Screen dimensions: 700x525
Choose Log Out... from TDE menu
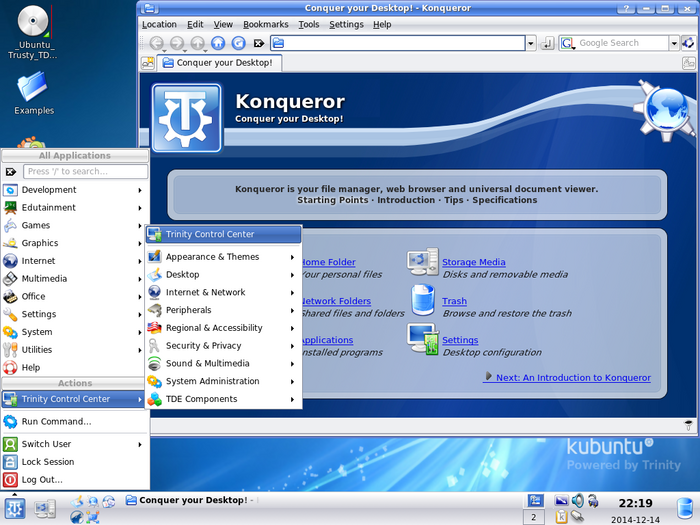coord(75,480)
